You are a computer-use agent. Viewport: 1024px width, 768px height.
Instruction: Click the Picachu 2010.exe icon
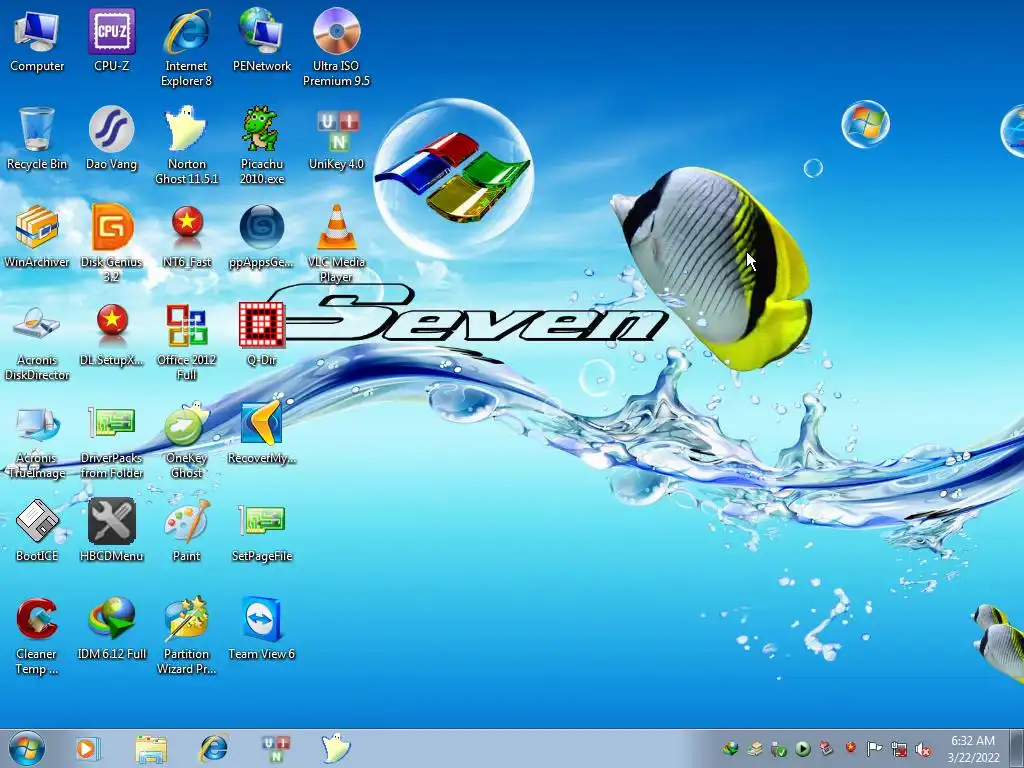[x=262, y=147]
